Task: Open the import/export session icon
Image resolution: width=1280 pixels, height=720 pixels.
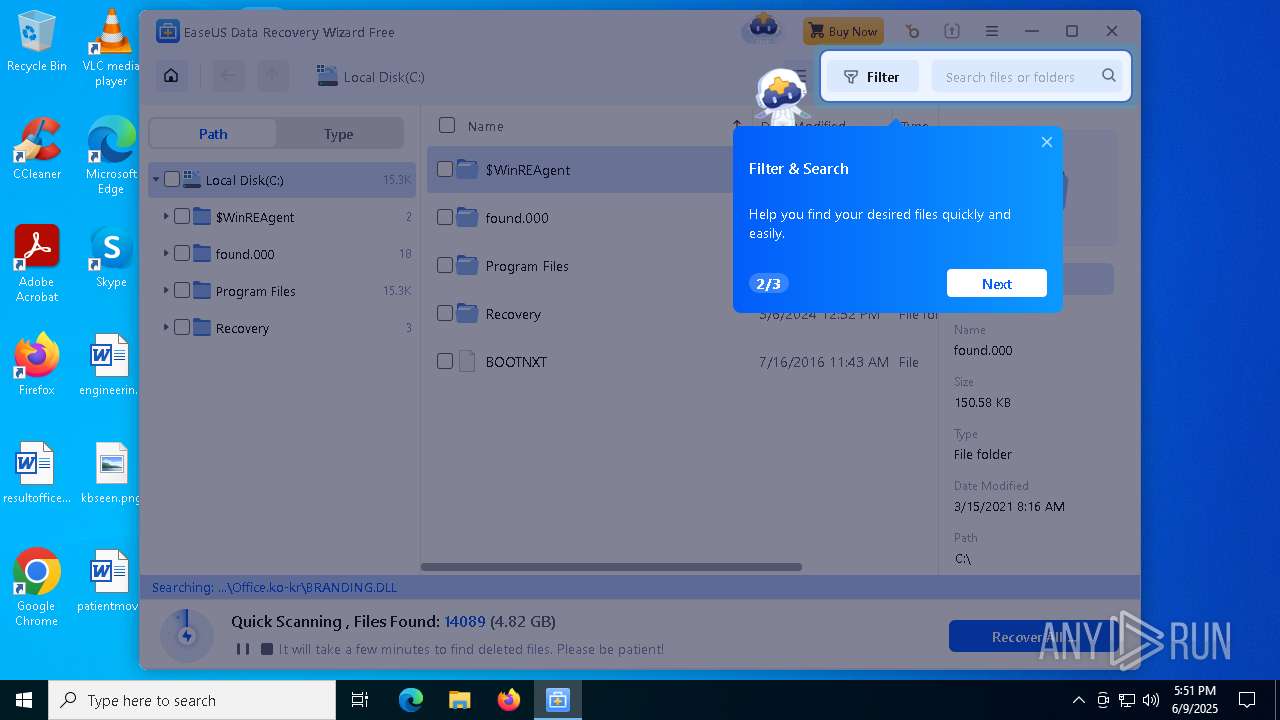Action: tap(952, 31)
